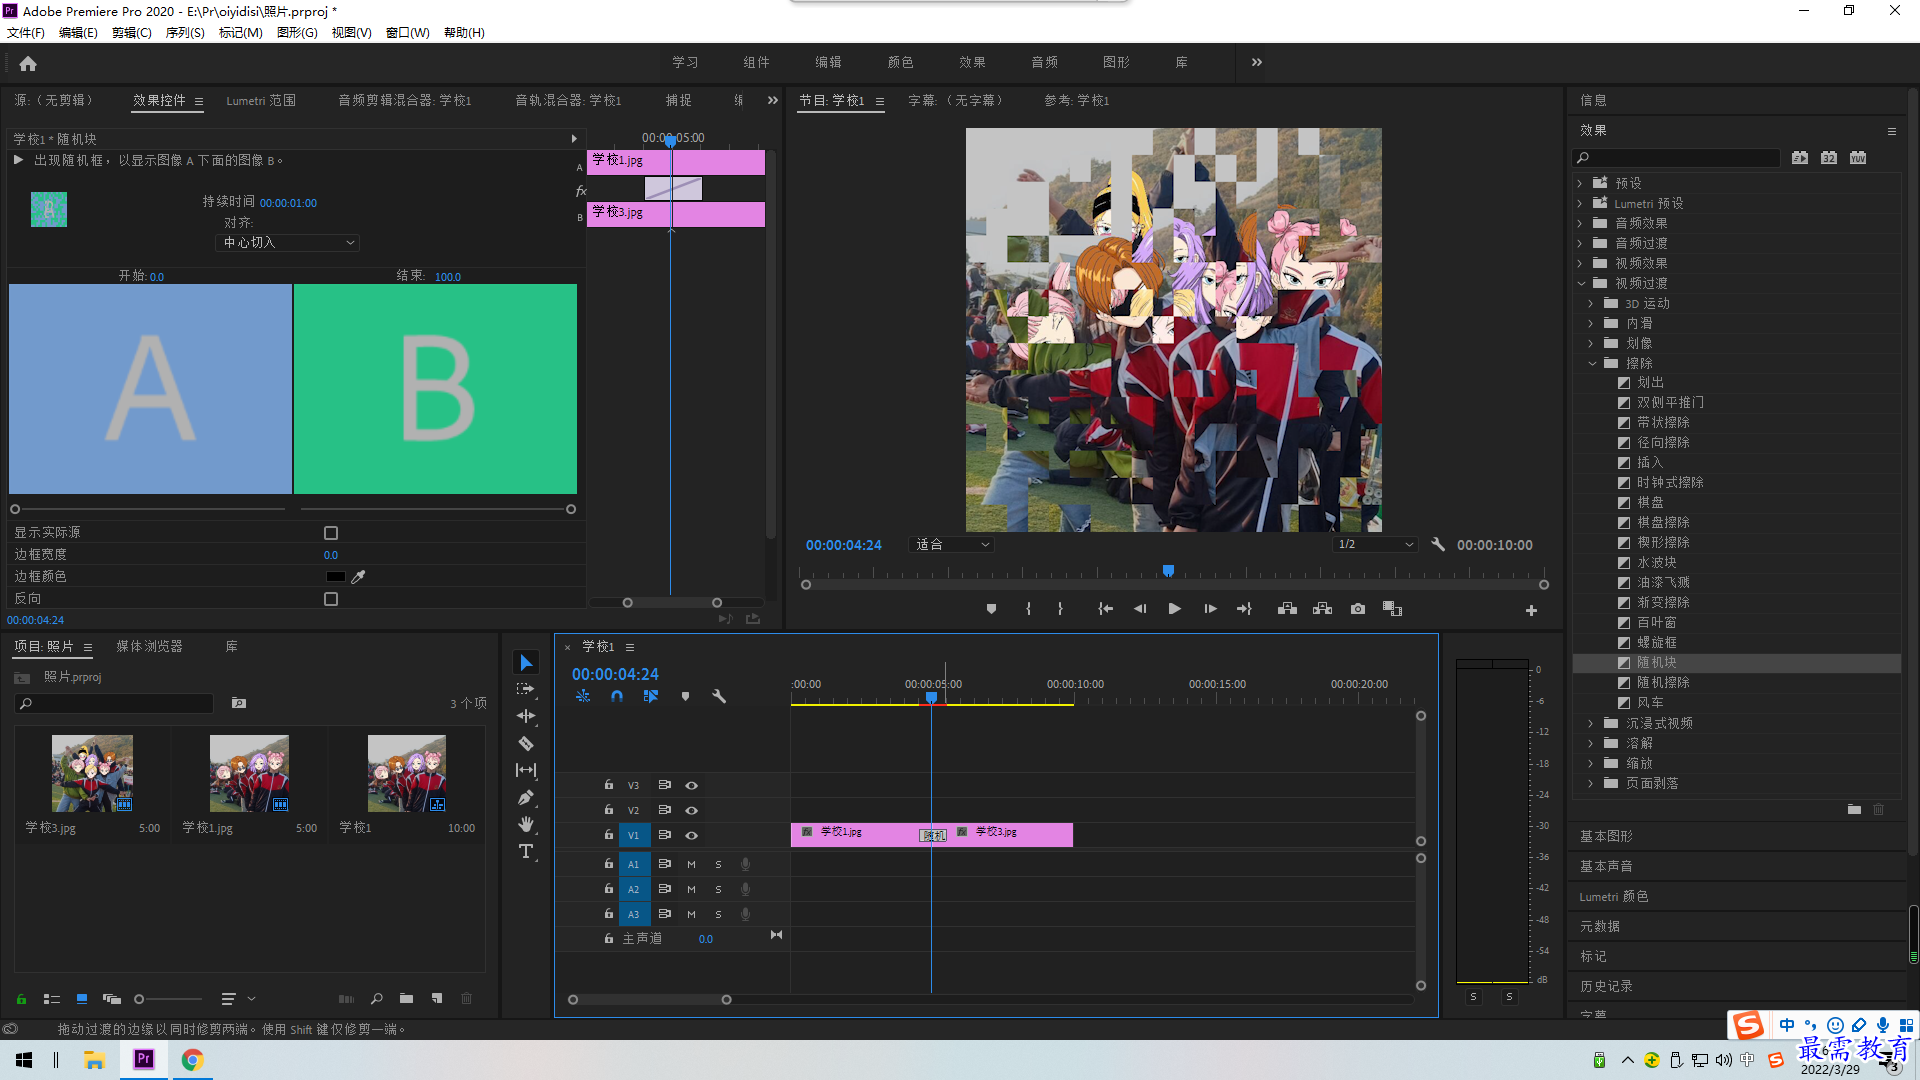Open the button editor plus icon
Screen dimensions: 1920x1080
pos(1531,610)
